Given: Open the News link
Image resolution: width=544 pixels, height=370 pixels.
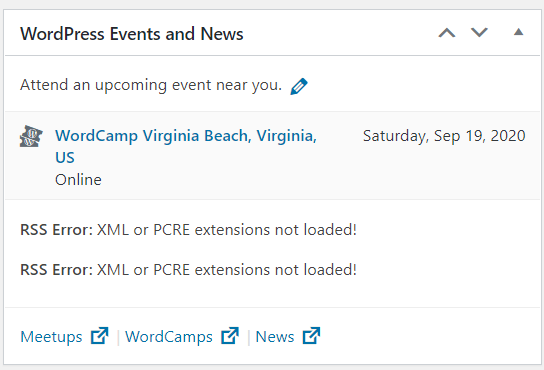Looking at the screenshot, I should 275,337.
